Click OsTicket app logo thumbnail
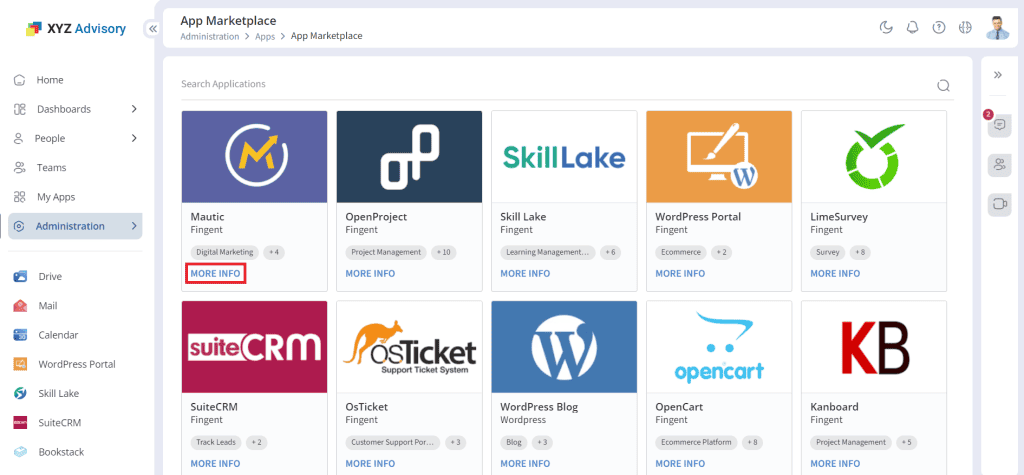Viewport: 1024px width, 475px height. click(x=409, y=347)
